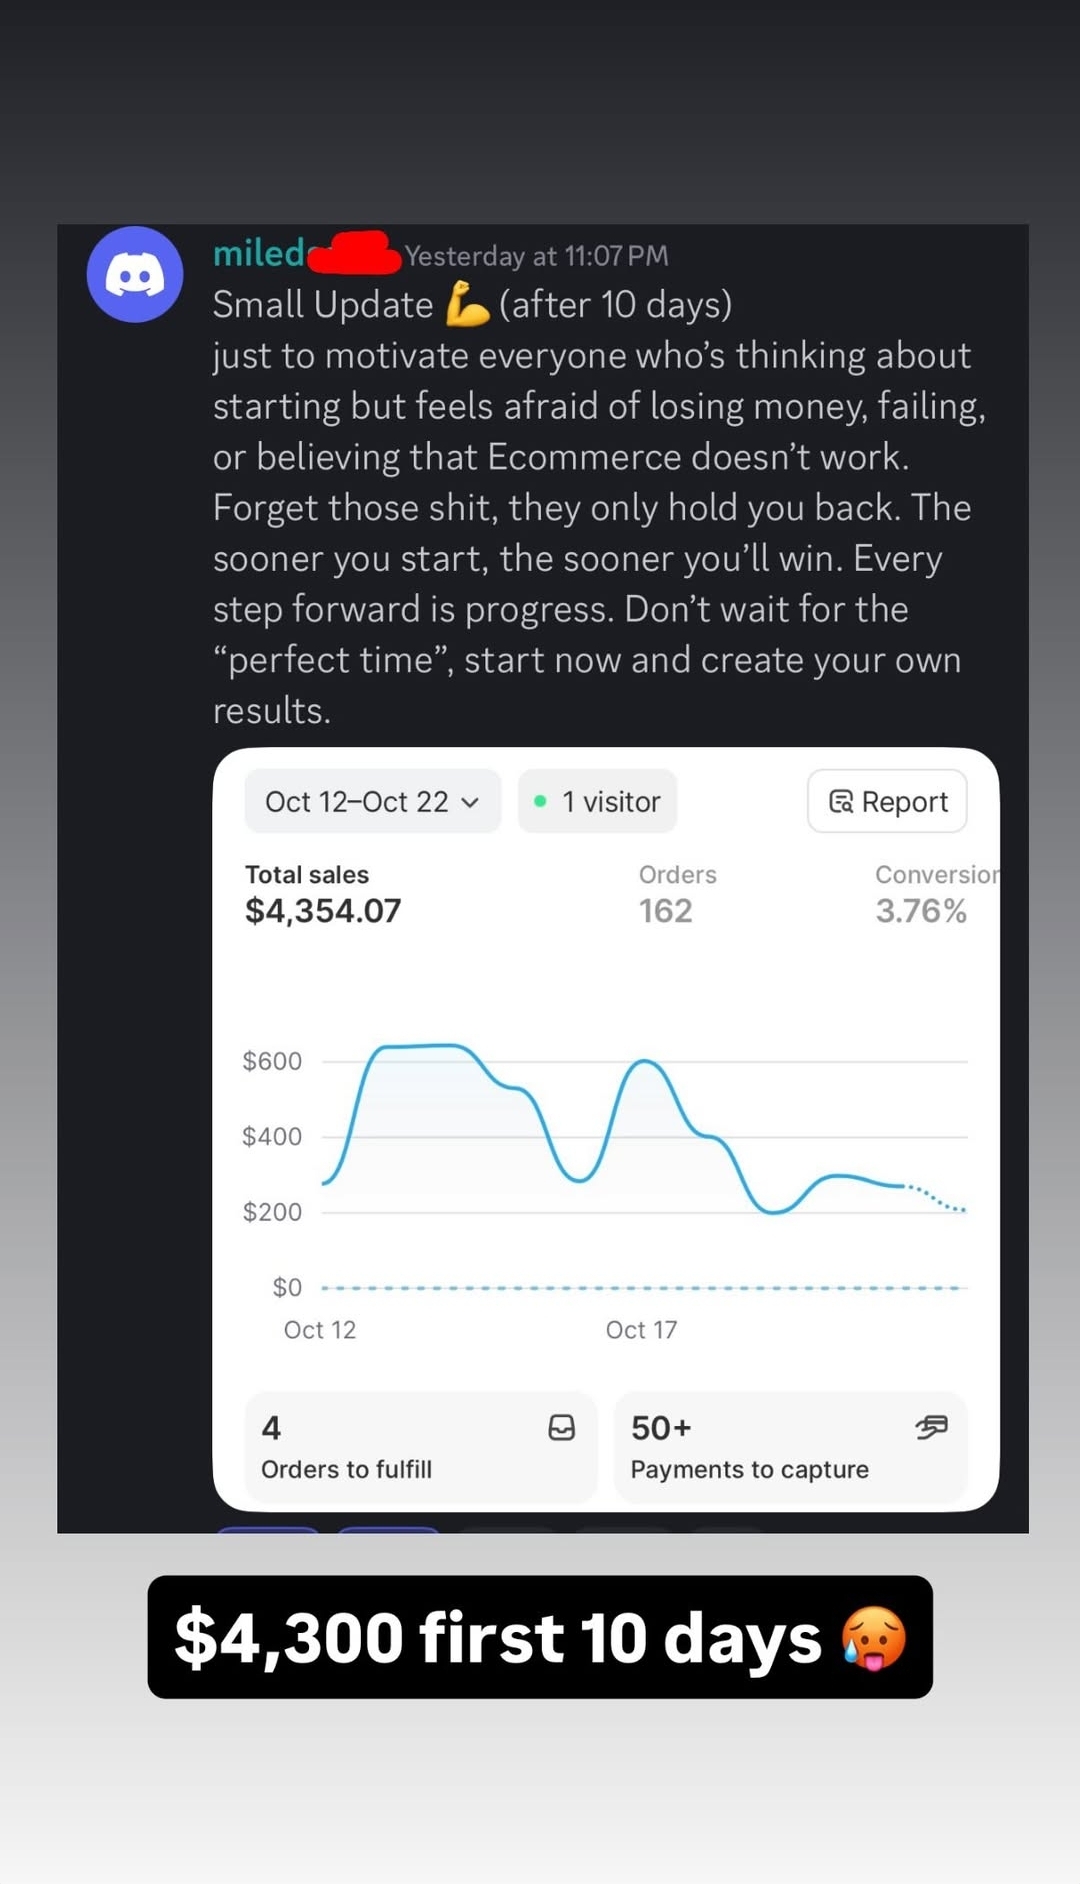1080x1884 pixels.
Task: Click the payments icon on Payments to capture
Action: (x=930, y=1427)
